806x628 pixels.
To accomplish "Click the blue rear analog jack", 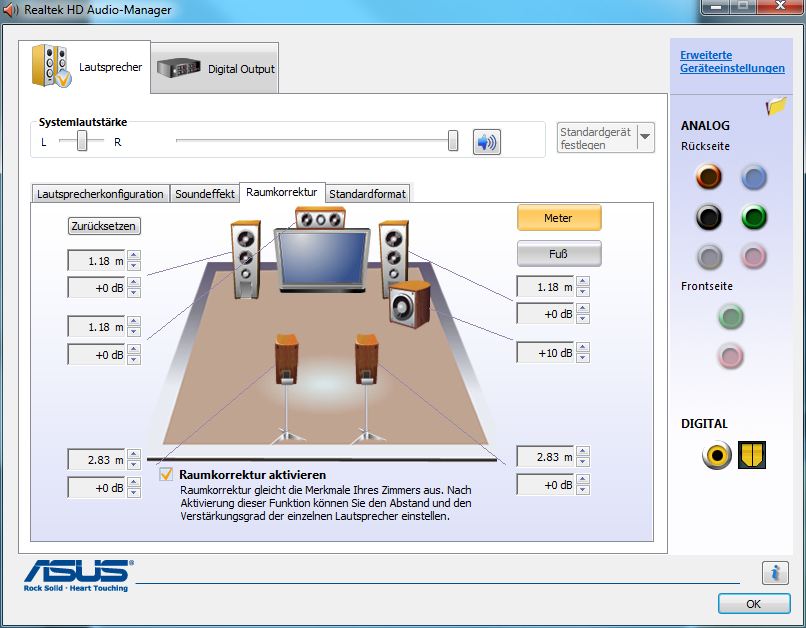I will (x=754, y=178).
